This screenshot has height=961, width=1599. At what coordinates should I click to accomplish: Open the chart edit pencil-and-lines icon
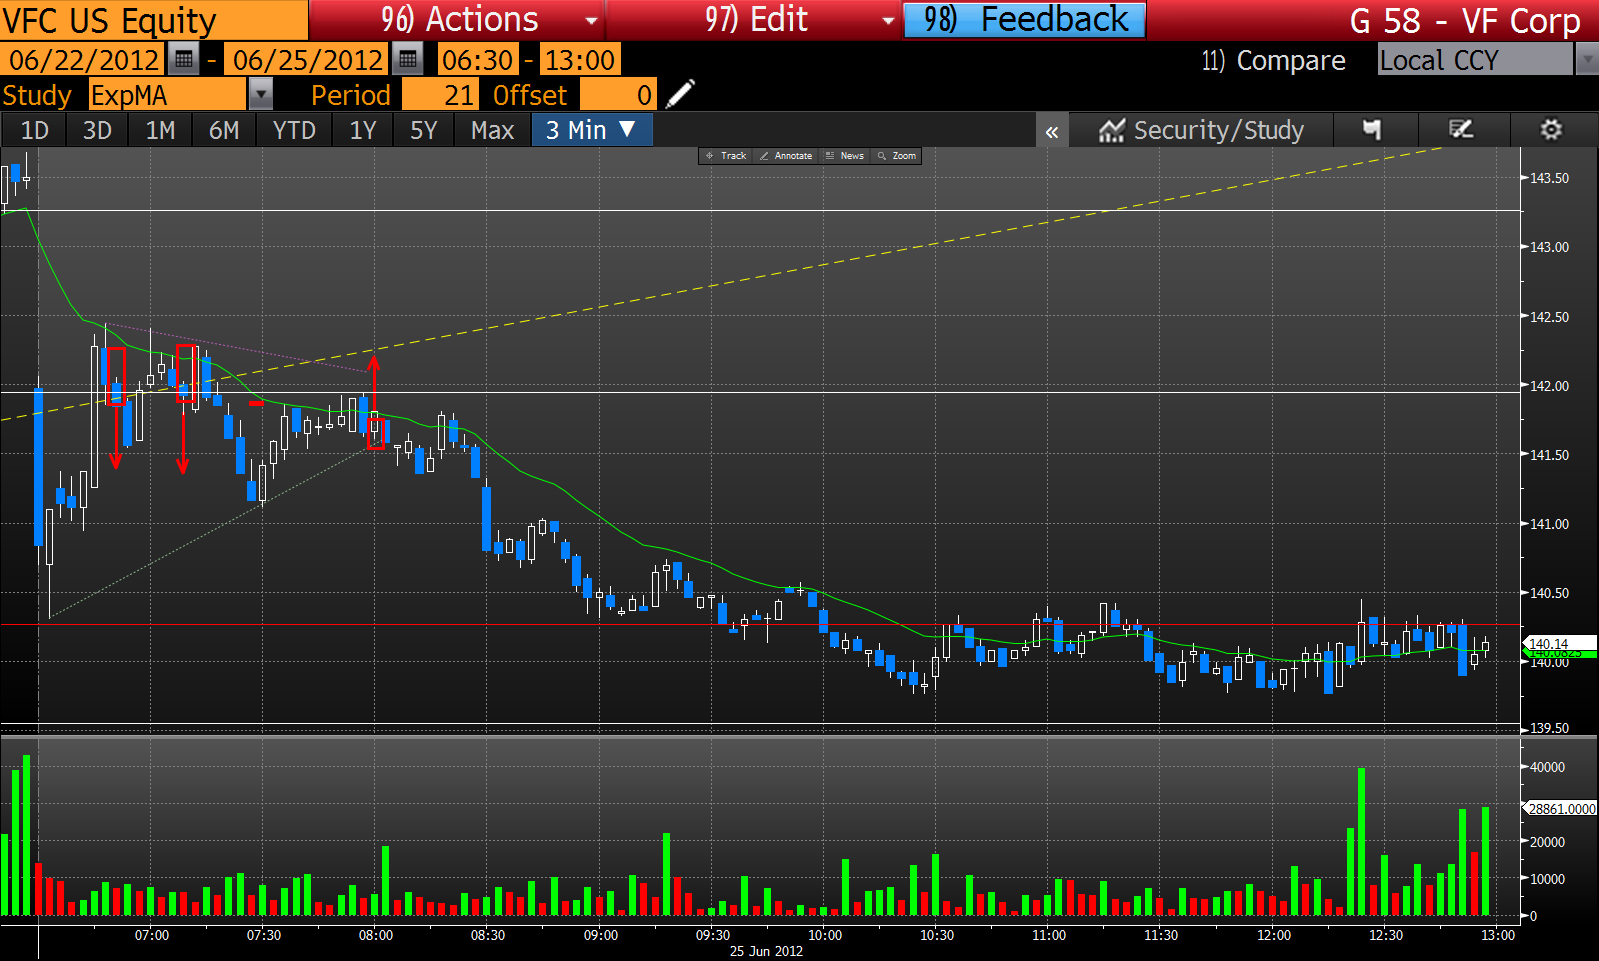(x=1461, y=130)
